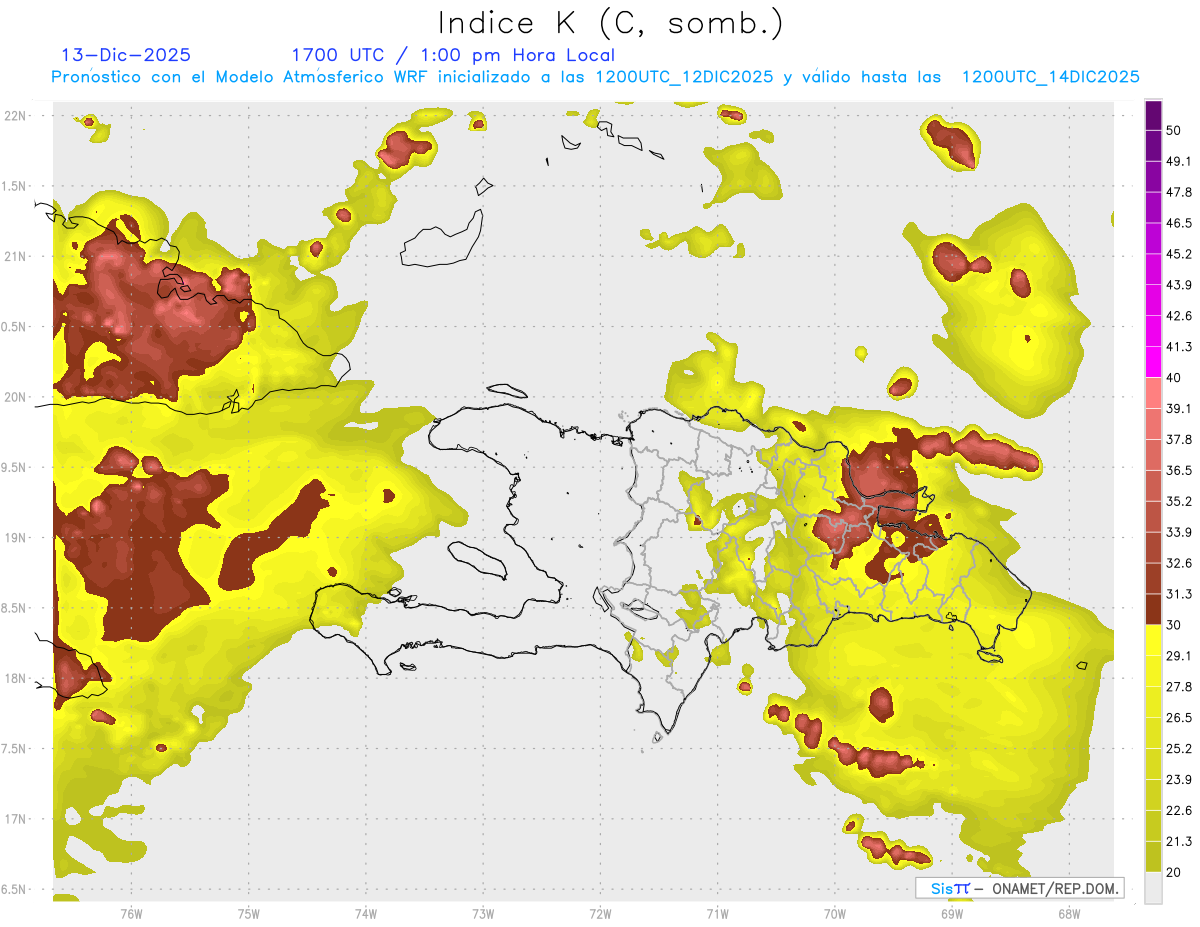Screen dimensions: 1200x927
Task: Select the color scale value 47.8
Action: (x=1179, y=192)
